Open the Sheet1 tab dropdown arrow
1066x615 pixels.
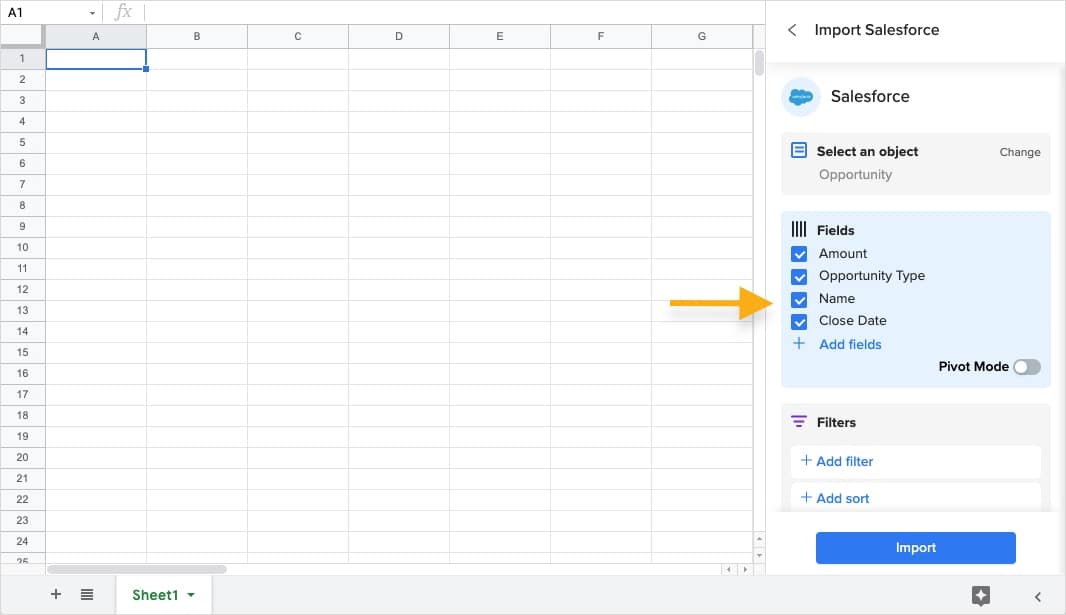[191, 595]
